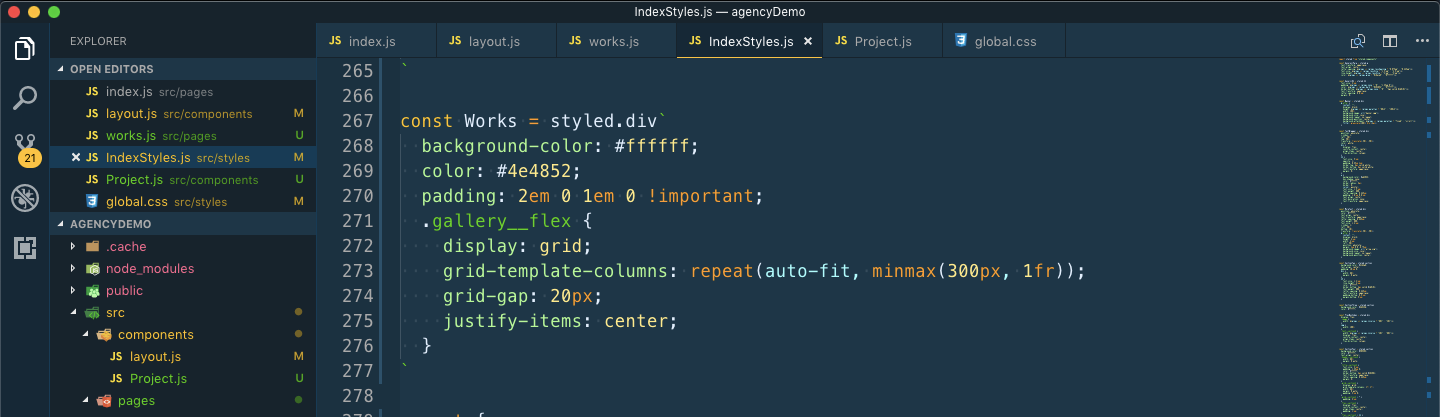Screen dimensions: 1440x417
Task: Close IndexStyles.js in Open Editors list
Action: pos(76,158)
